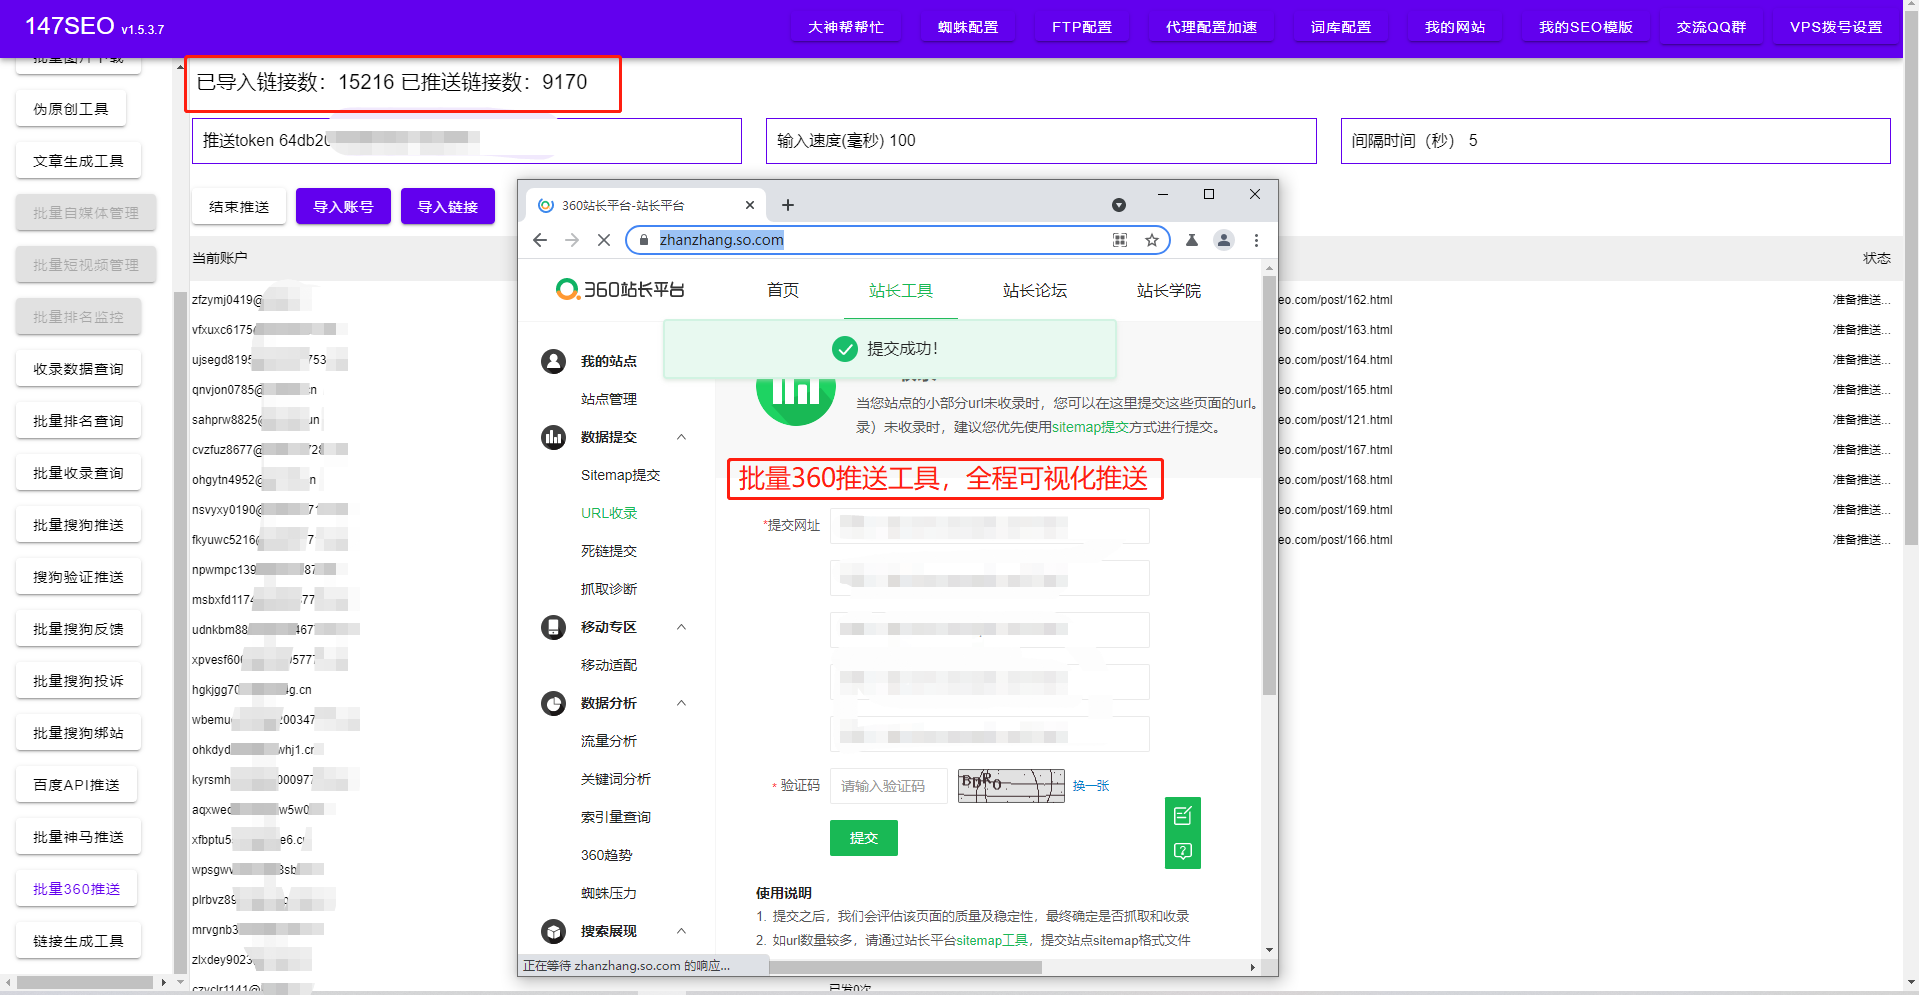Open the 站长工具 tab
Viewport: 1919px width, 995px height.
[900, 291]
